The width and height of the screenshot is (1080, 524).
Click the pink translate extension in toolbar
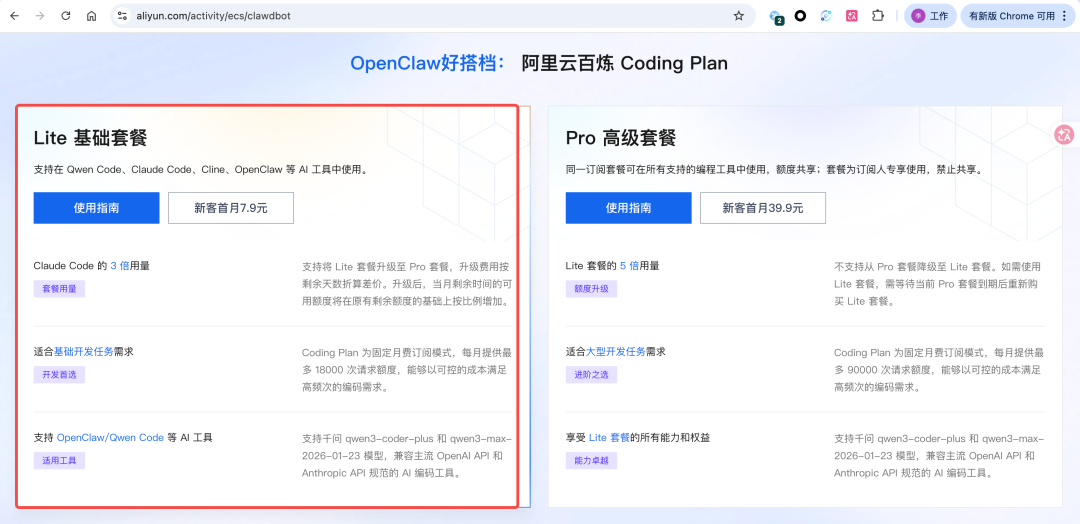tap(851, 16)
